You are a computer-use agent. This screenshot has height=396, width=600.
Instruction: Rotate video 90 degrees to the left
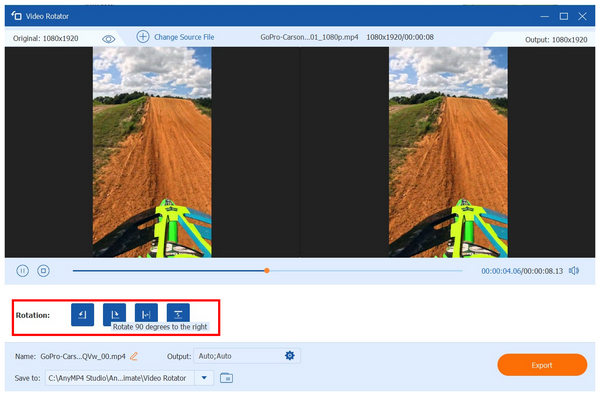click(x=82, y=315)
